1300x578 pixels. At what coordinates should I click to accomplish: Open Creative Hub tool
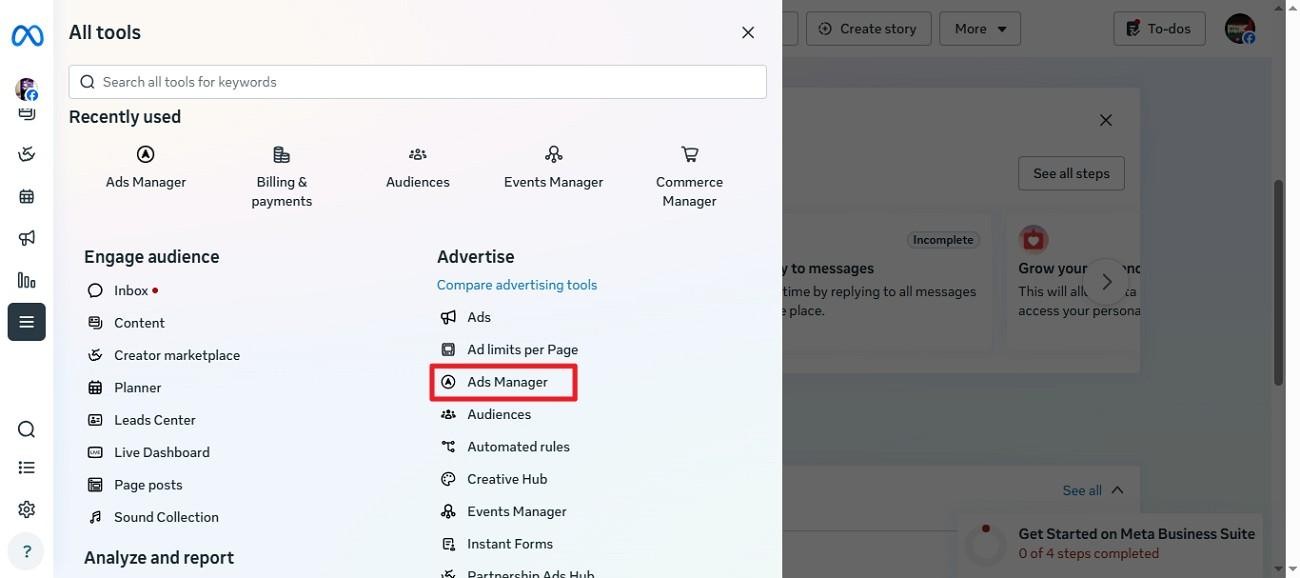pos(507,479)
